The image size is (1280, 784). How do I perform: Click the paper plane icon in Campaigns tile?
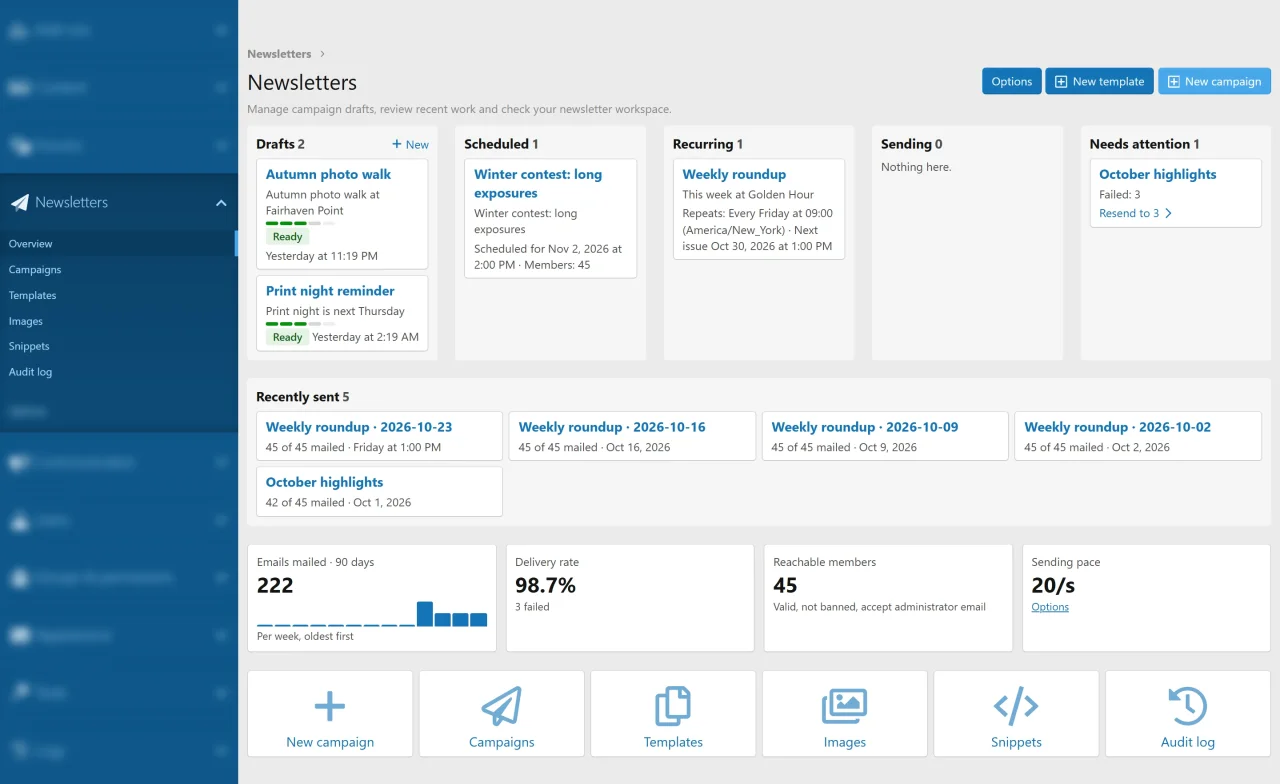[x=502, y=706]
